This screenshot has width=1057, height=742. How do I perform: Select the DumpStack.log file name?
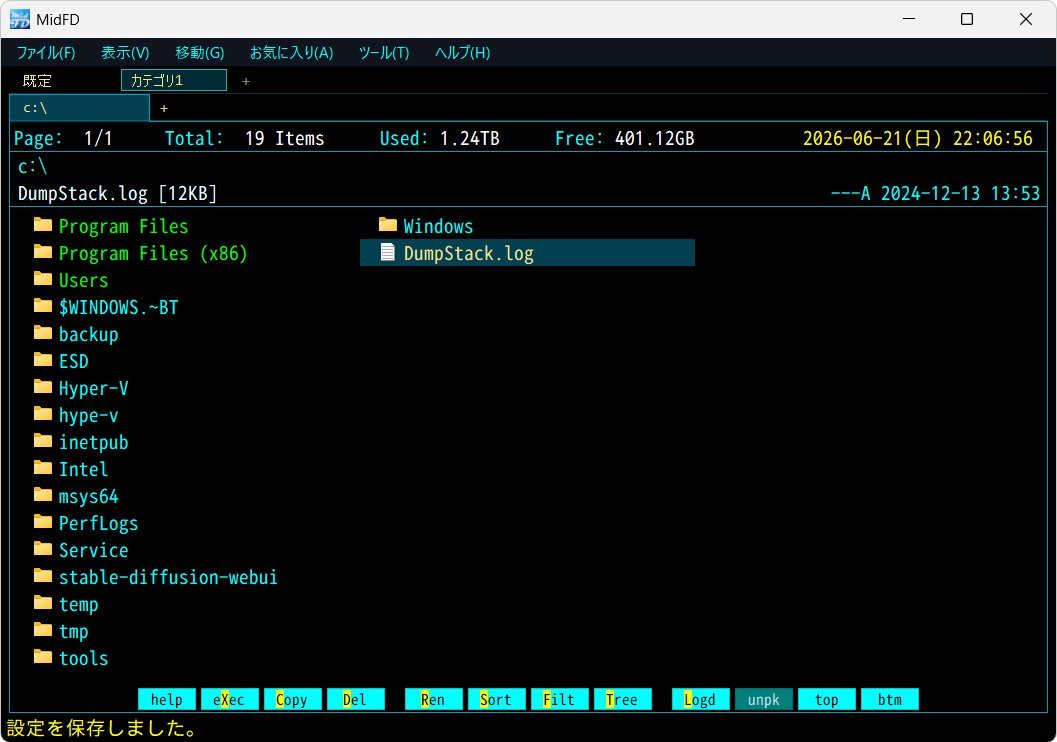click(x=469, y=253)
